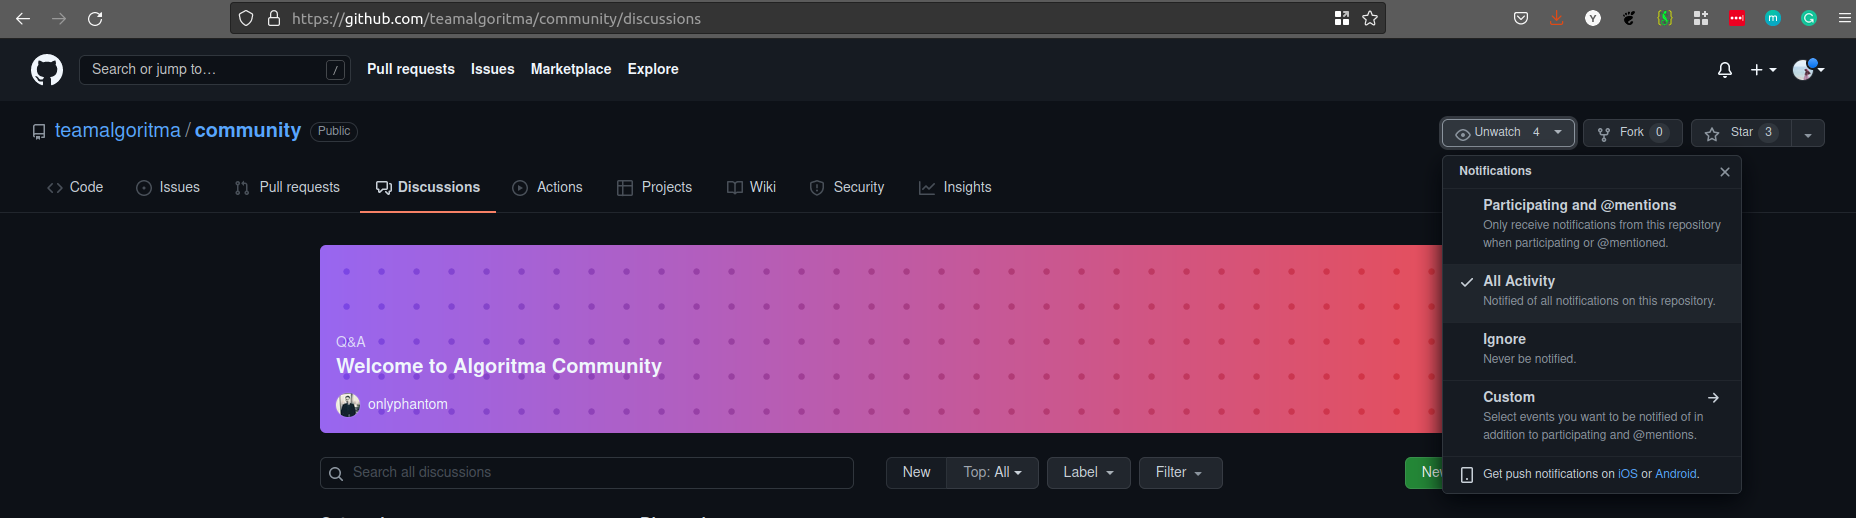
Task: Click onlyphantom's avatar image
Action: click(x=348, y=405)
